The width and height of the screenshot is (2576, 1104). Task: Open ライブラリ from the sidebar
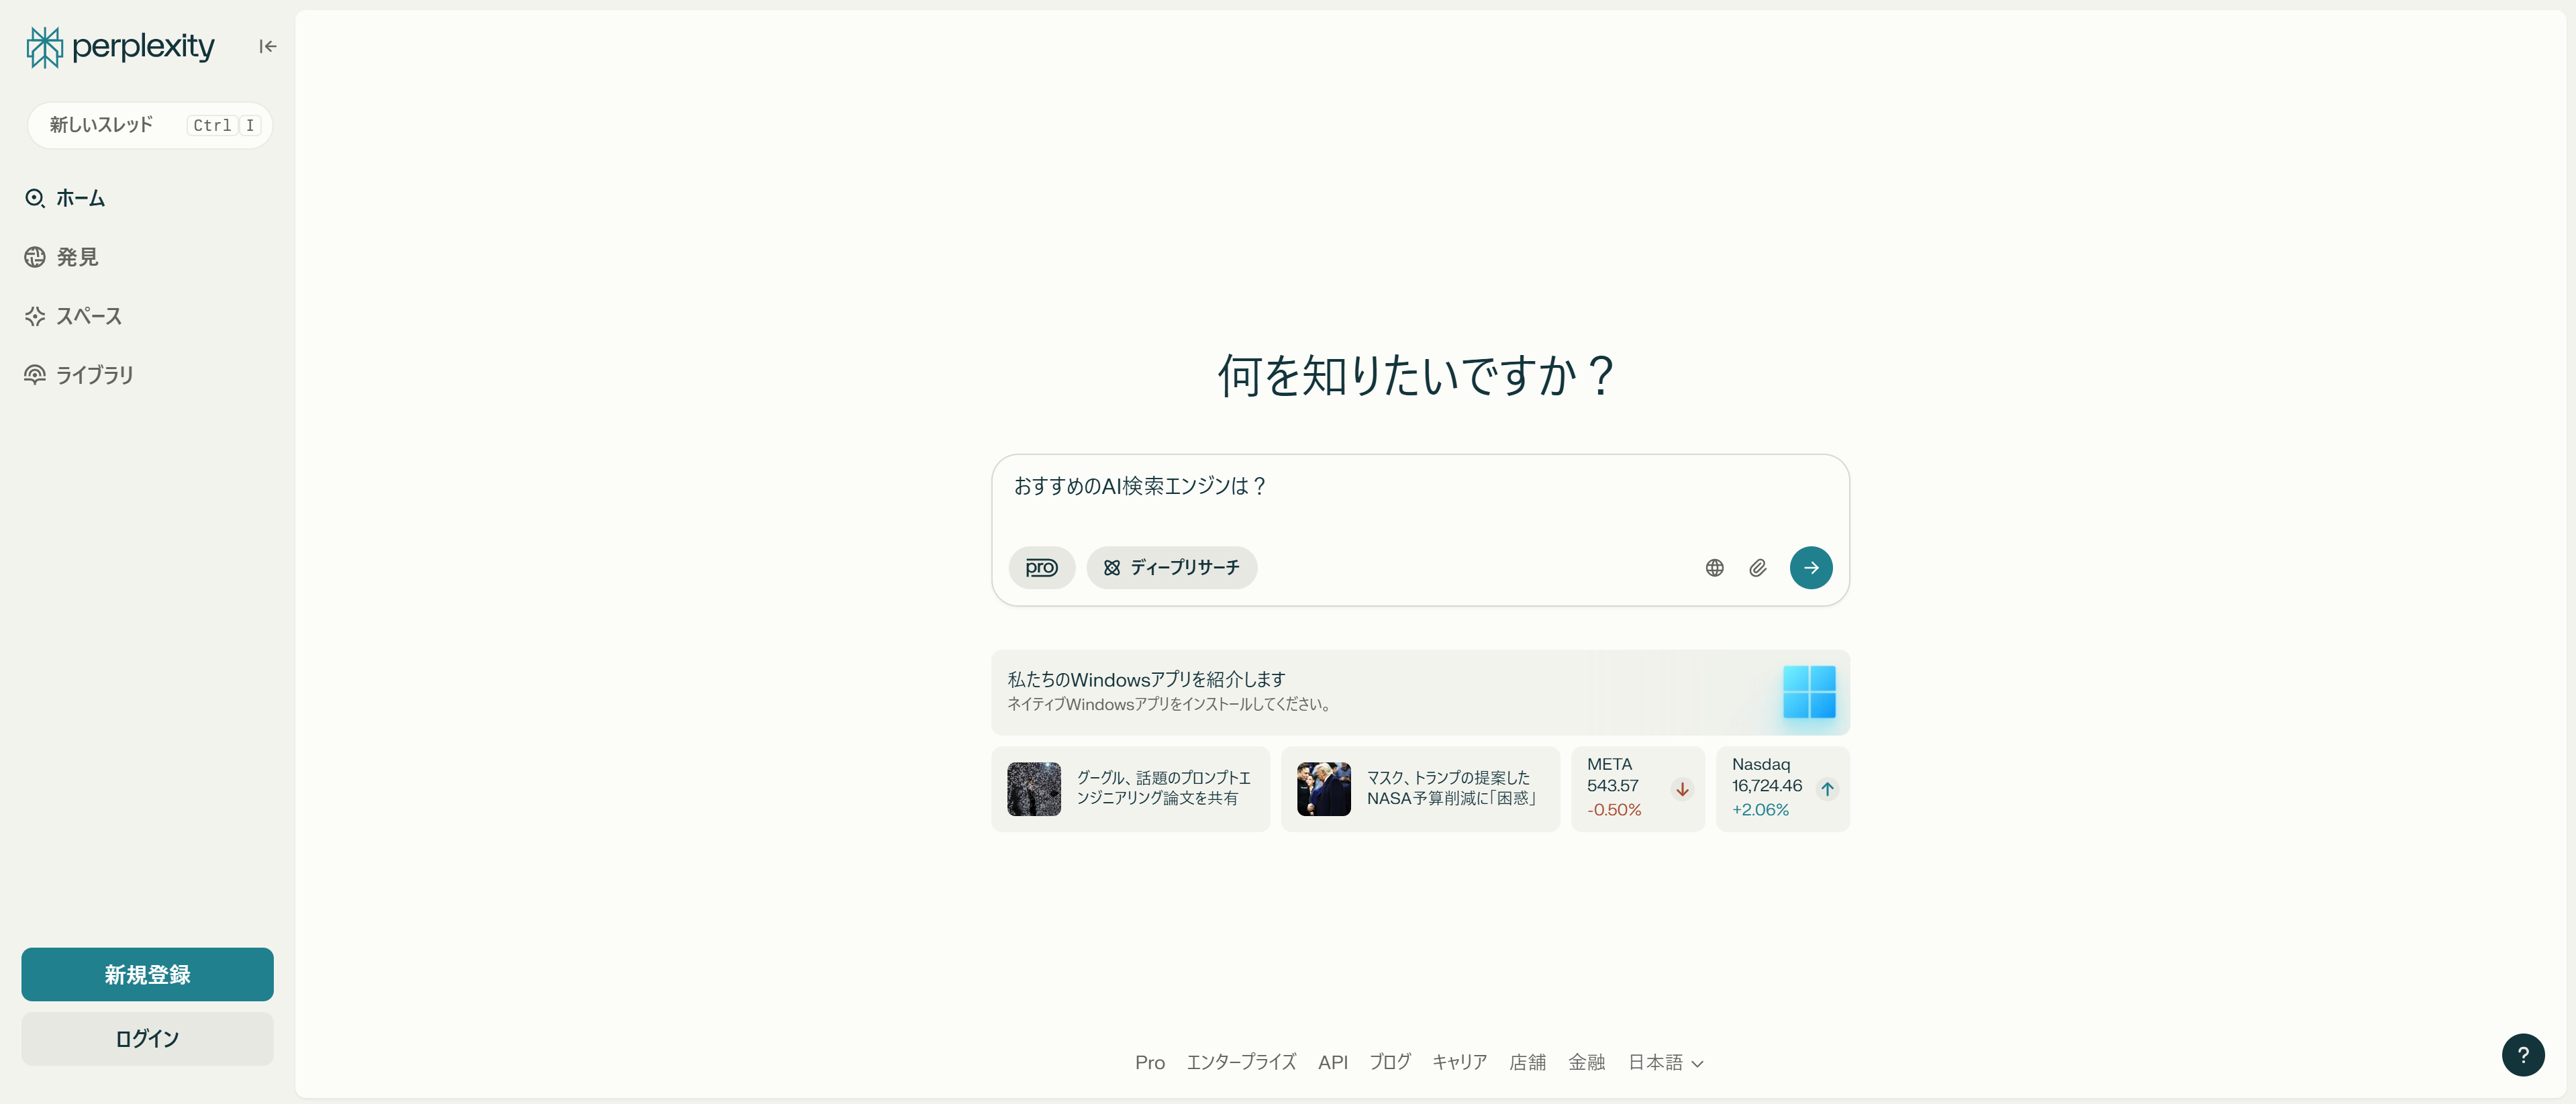[x=93, y=375]
